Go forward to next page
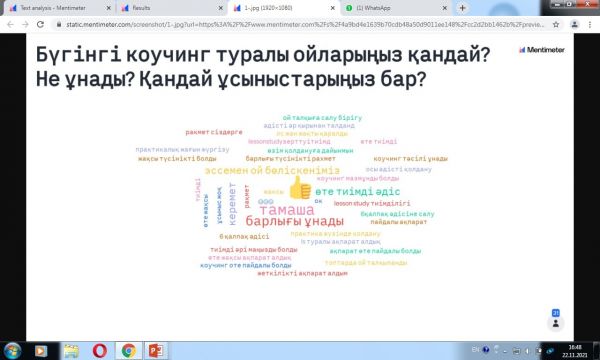This screenshot has height=360, width=600. click(25, 24)
